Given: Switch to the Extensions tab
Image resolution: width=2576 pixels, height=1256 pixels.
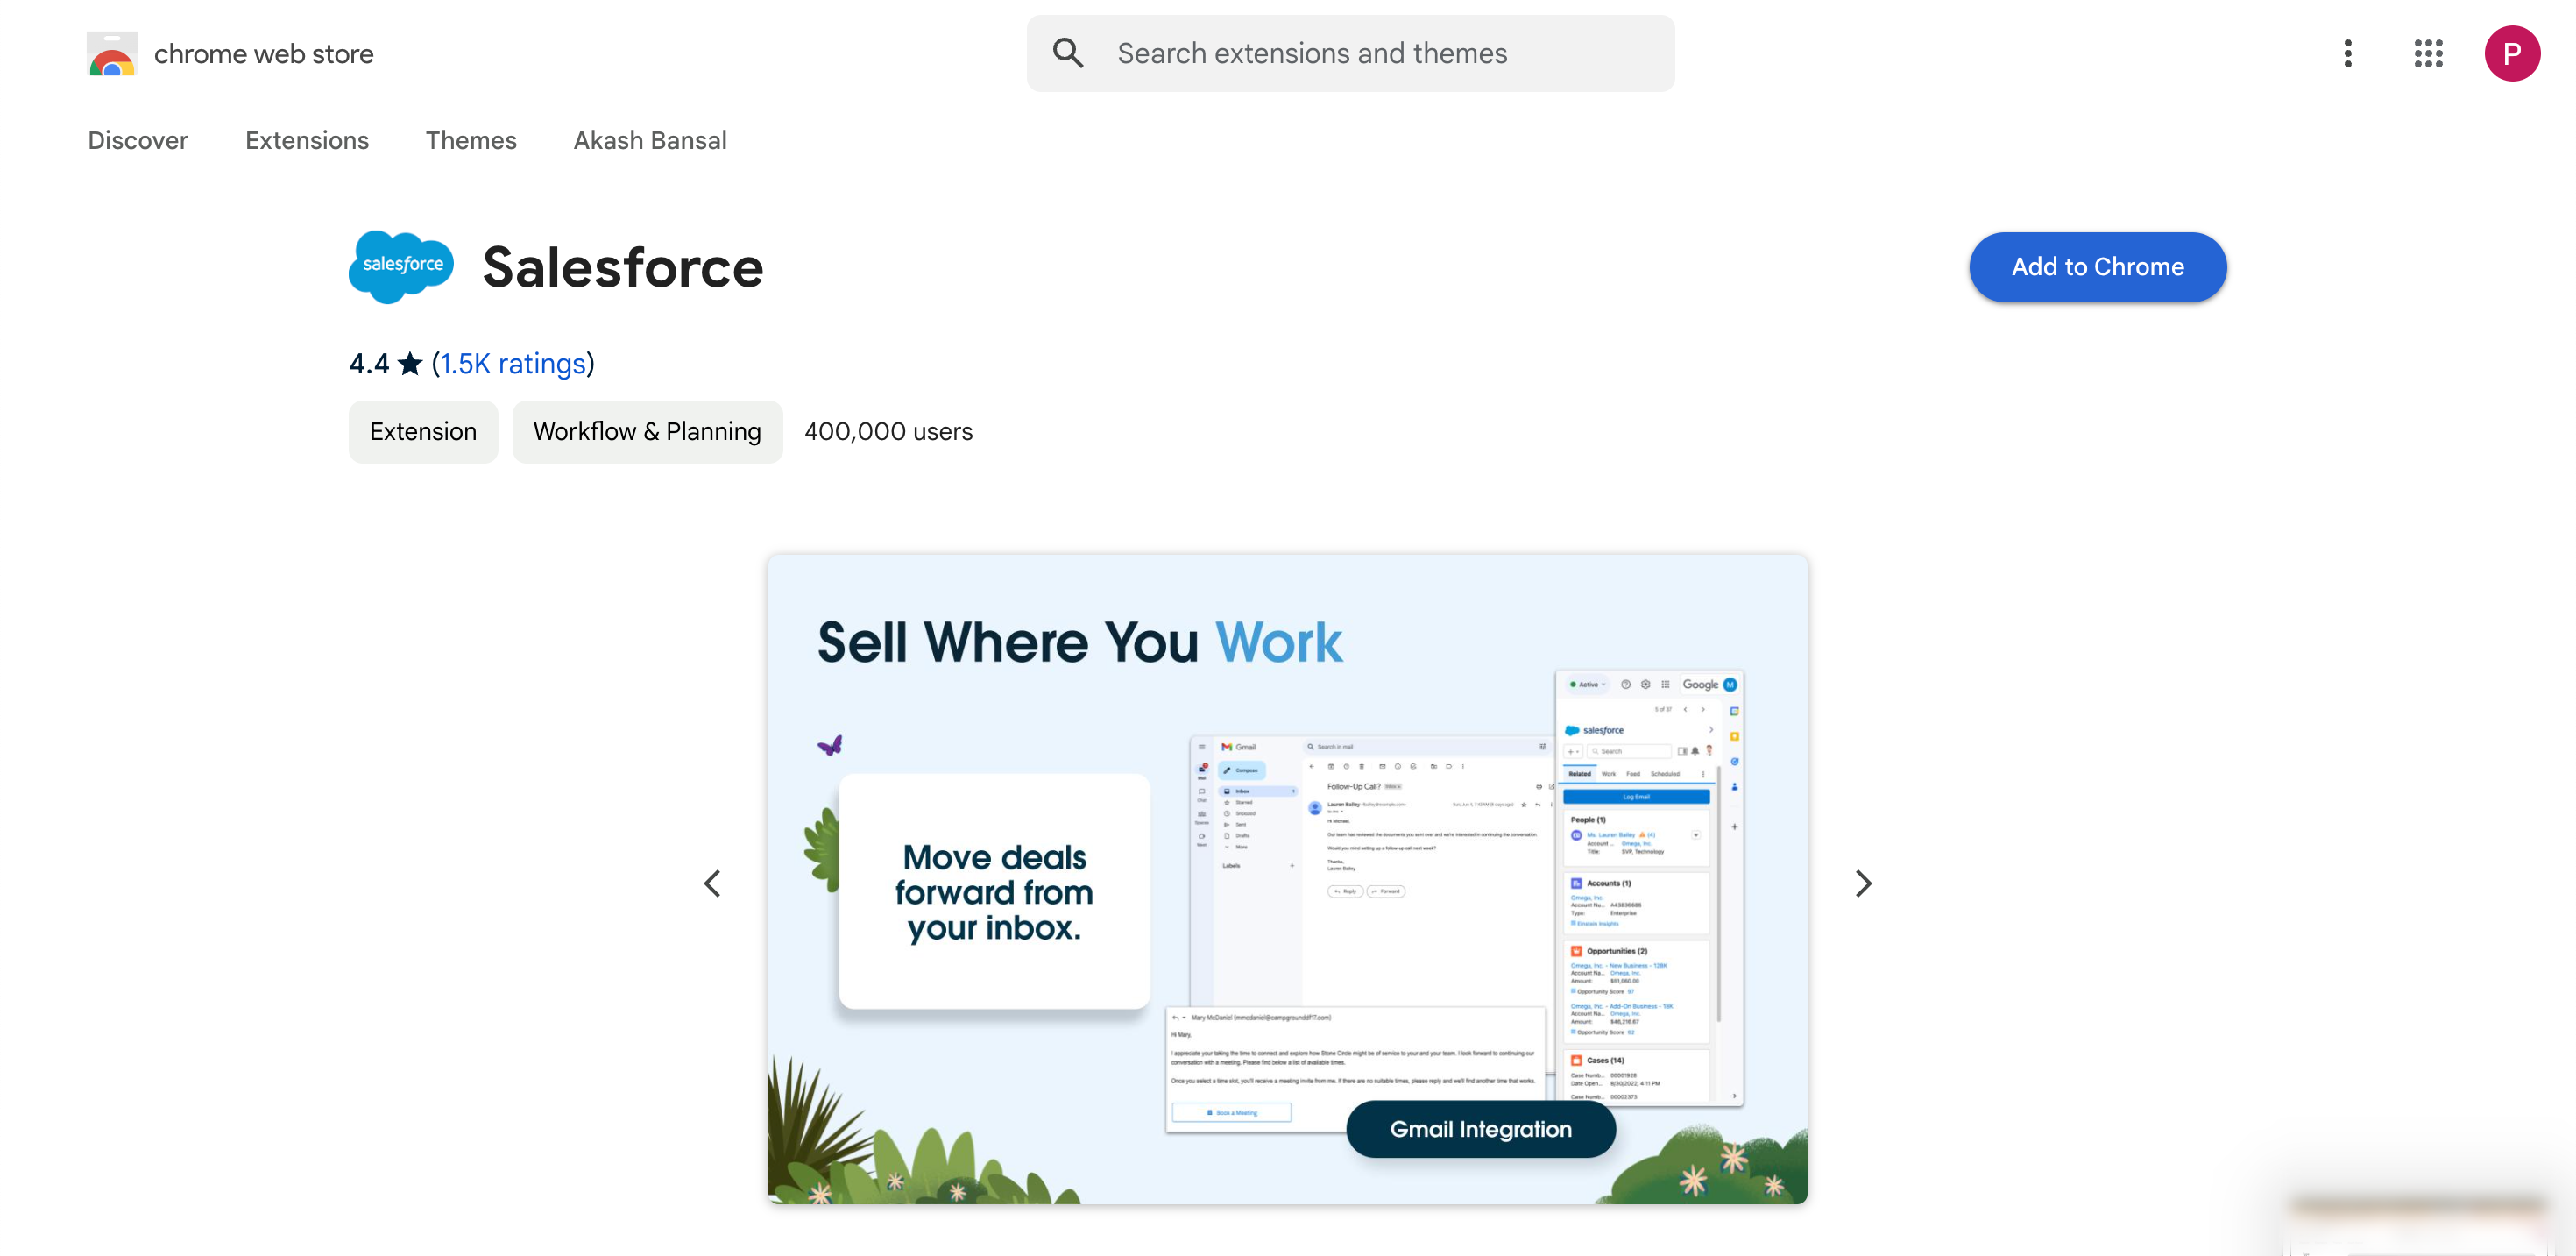Looking at the screenshot, I should pyautogui.click(x=306, y=140).
